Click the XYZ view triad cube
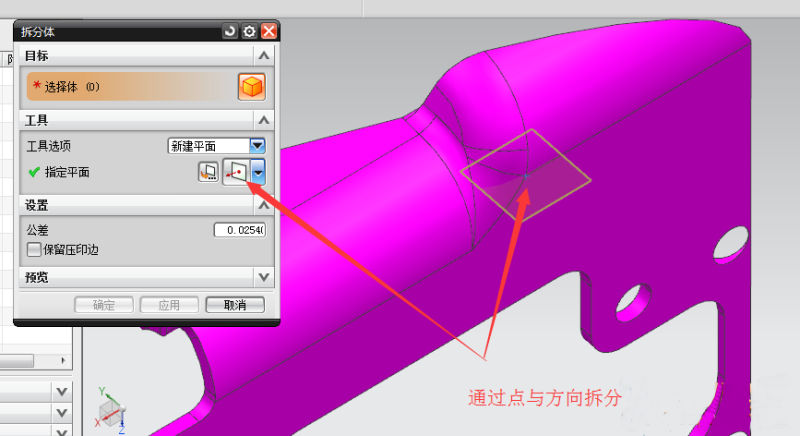 [109, 410]
